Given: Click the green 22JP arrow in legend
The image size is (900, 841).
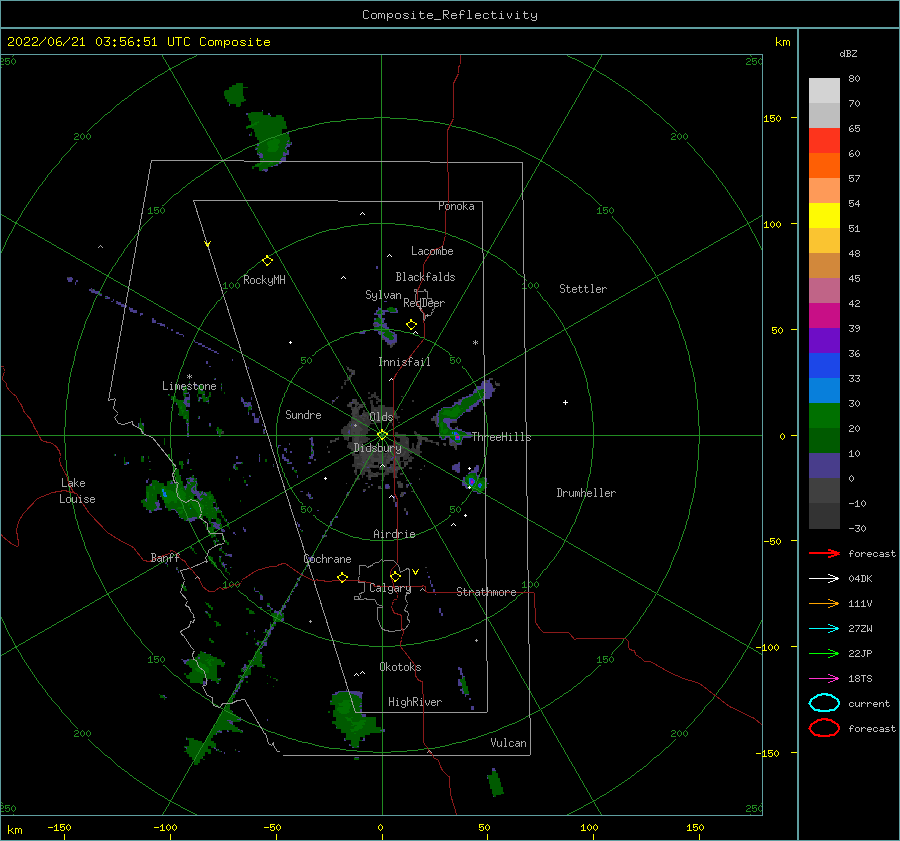Looking at the screenshot, I should pyautogui.click(x=824, y=653).
